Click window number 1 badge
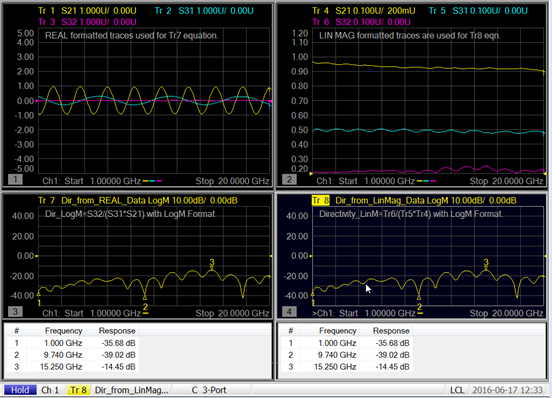Viewport: 552px width, 398px height. (15, 179)
